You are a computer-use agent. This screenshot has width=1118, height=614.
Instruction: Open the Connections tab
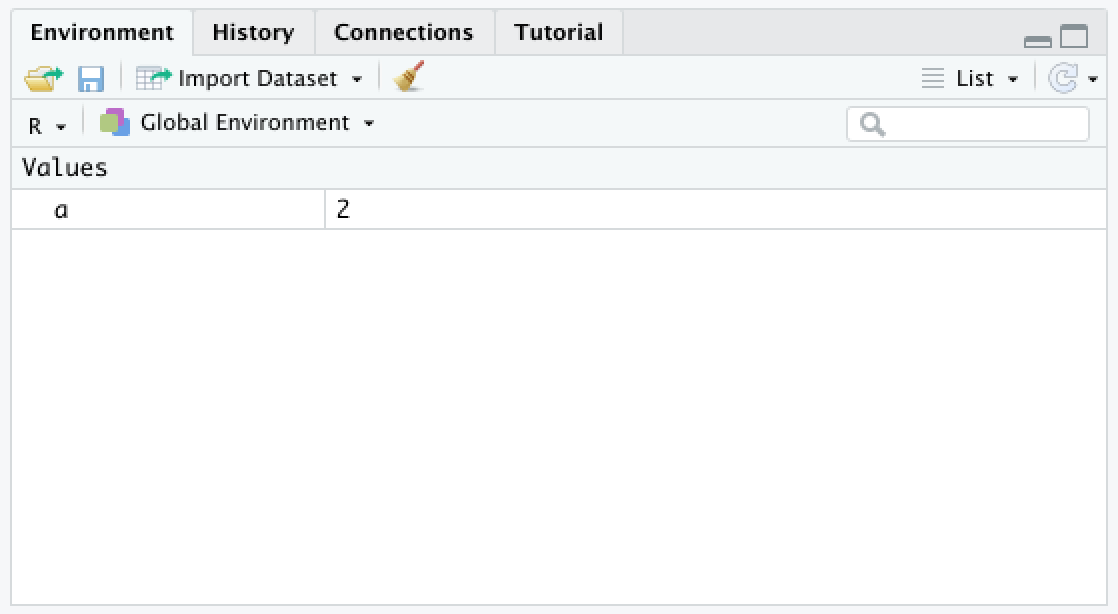point(403,32)
